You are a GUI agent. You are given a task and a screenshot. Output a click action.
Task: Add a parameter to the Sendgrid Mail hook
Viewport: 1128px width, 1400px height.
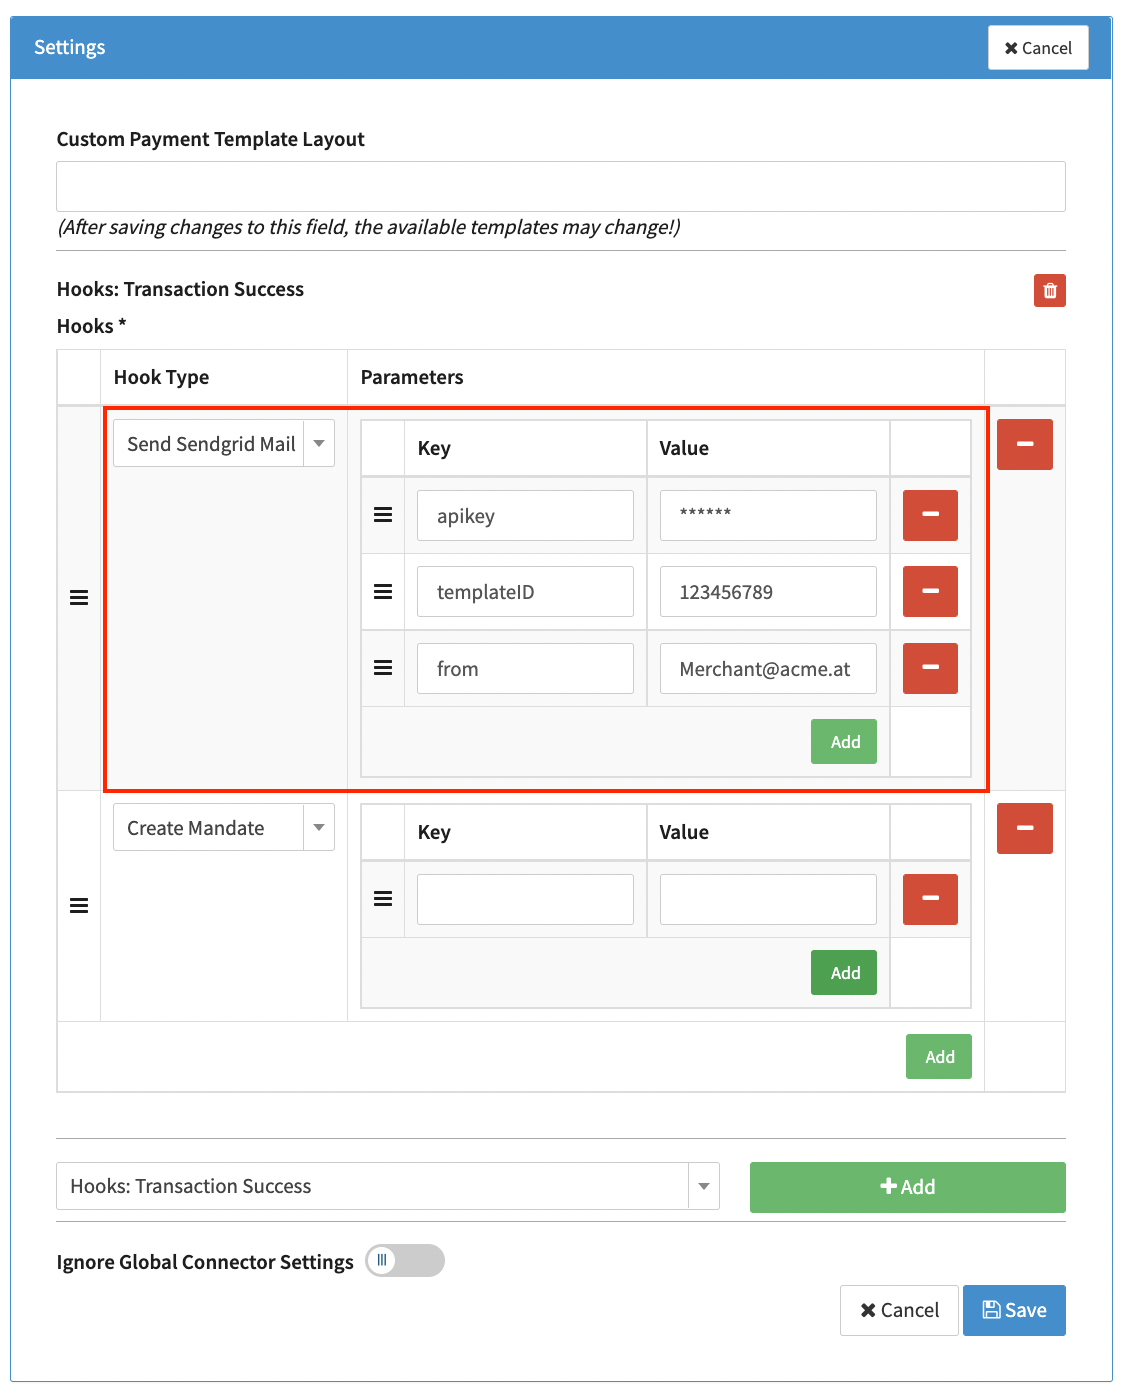tap(844, 742)
